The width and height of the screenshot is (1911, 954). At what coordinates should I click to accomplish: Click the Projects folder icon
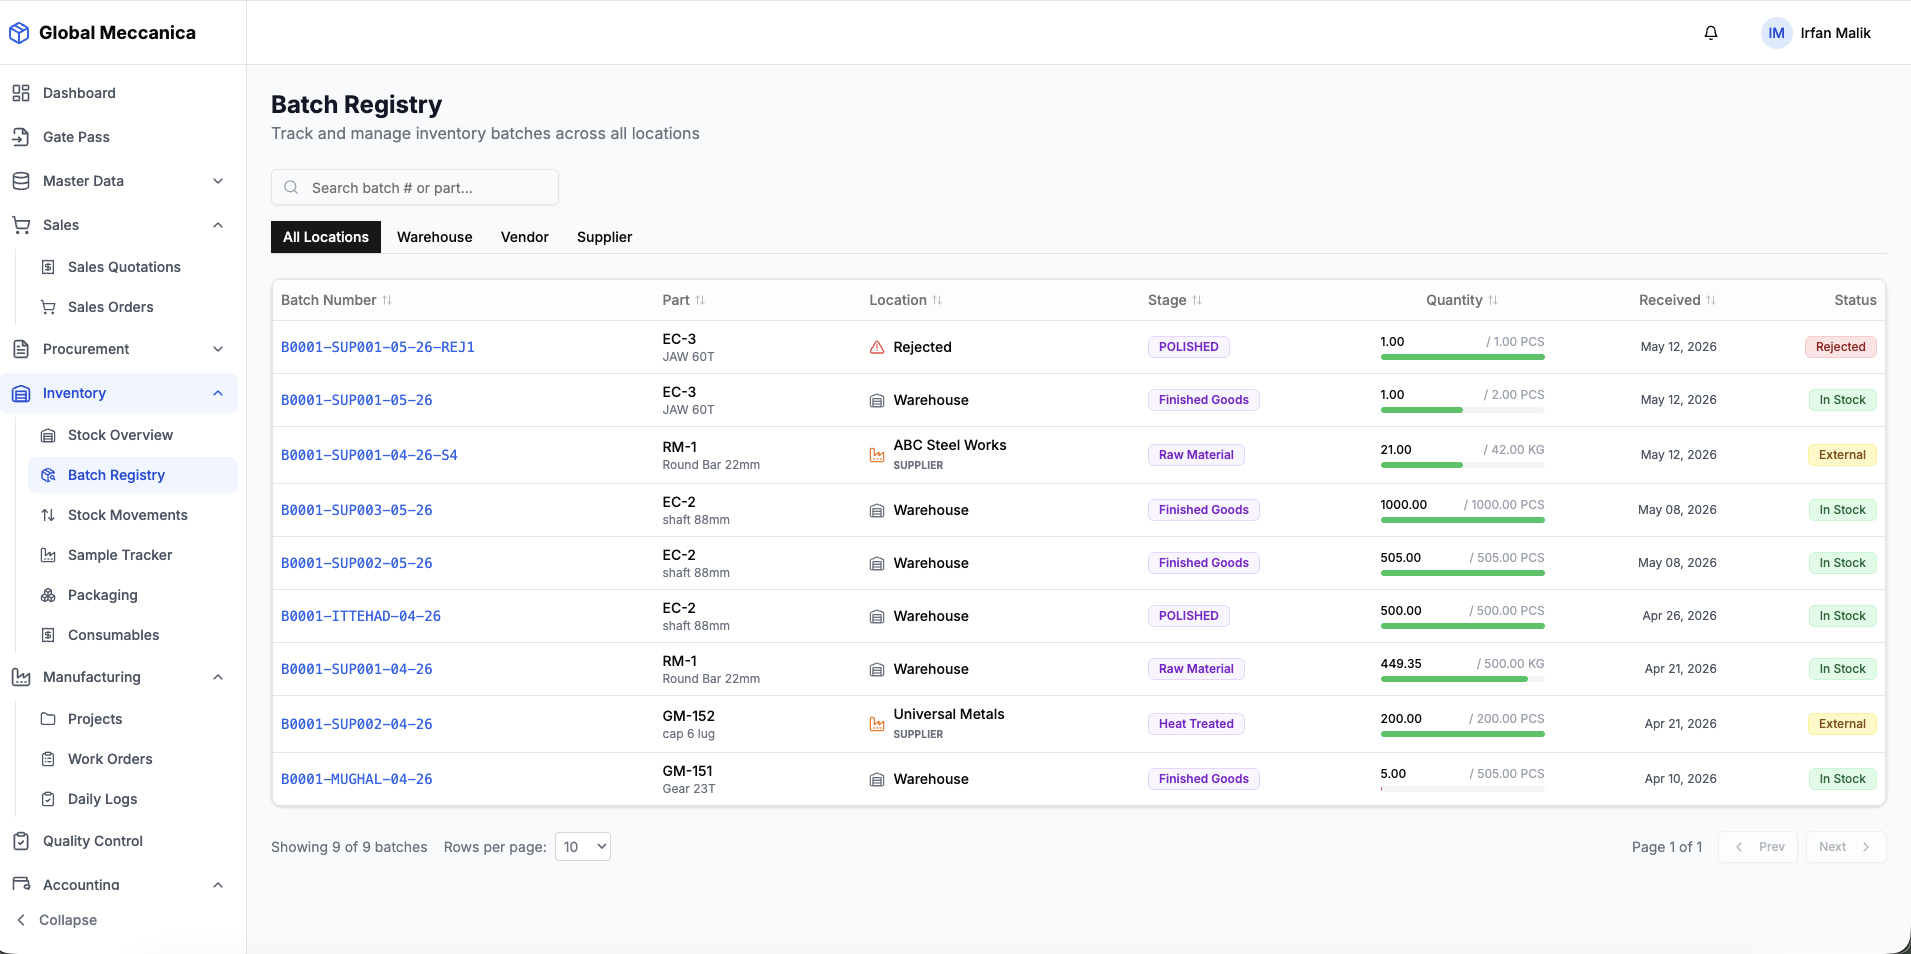[x=48, y=719]
